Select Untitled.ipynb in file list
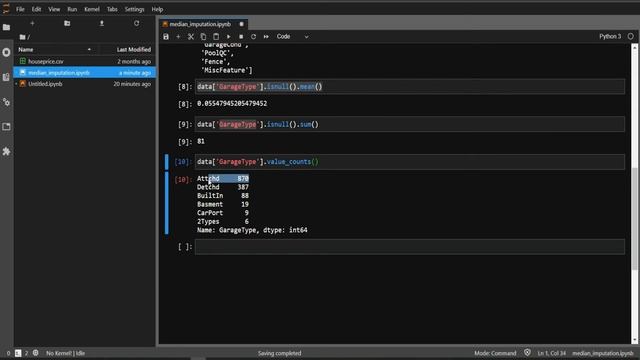The image size is (640, 360). (x=84, y=84)
